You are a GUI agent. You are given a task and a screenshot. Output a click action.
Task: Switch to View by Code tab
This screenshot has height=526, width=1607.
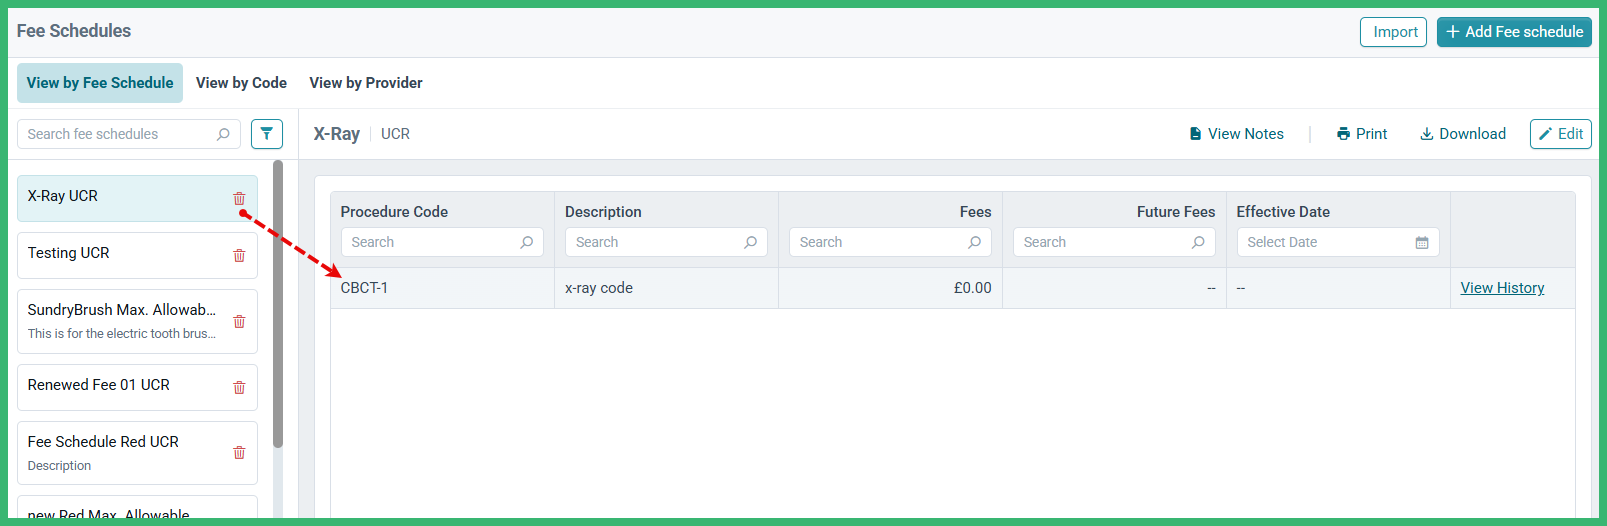click(x=241, y=83)
